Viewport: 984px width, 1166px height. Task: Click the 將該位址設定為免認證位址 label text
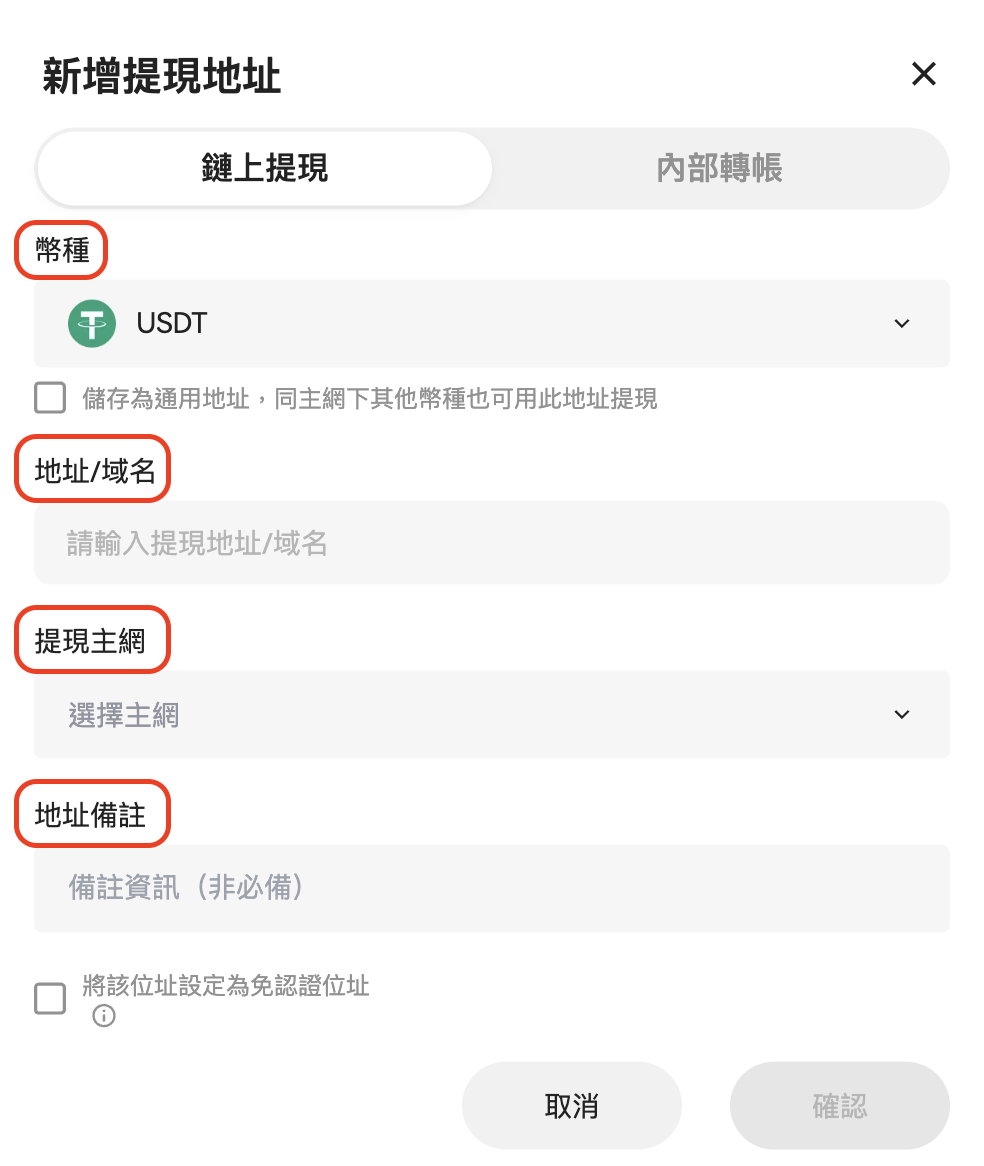point(226,986)
